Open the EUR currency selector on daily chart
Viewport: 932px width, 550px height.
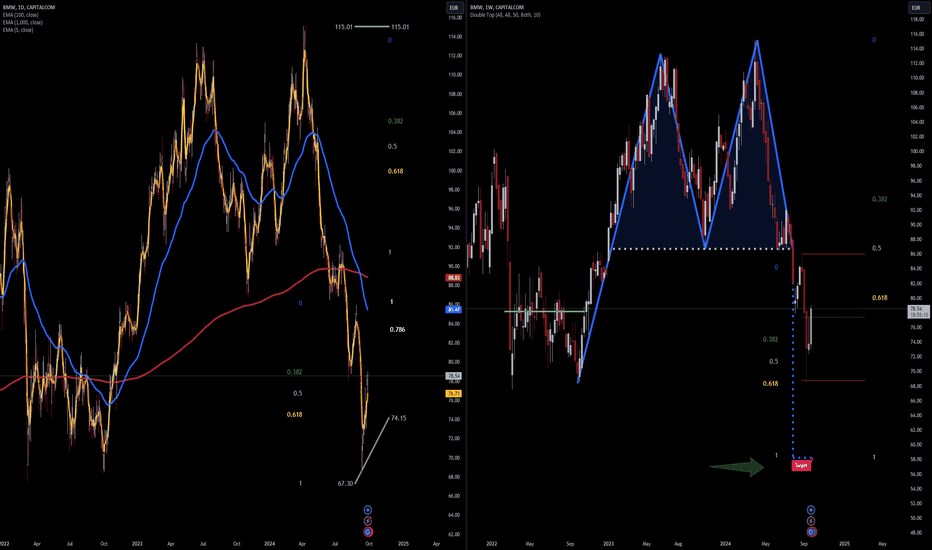(454, 7)
